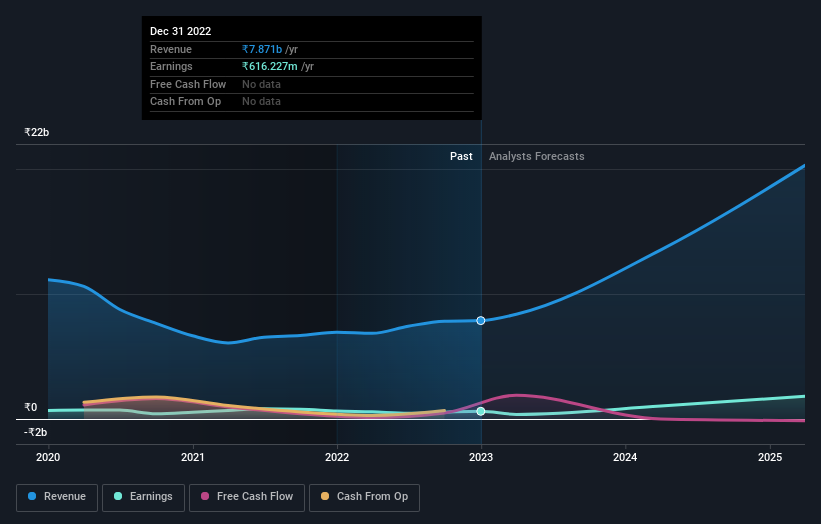Click the 2021 x-axis label

(x=193, y=458)
